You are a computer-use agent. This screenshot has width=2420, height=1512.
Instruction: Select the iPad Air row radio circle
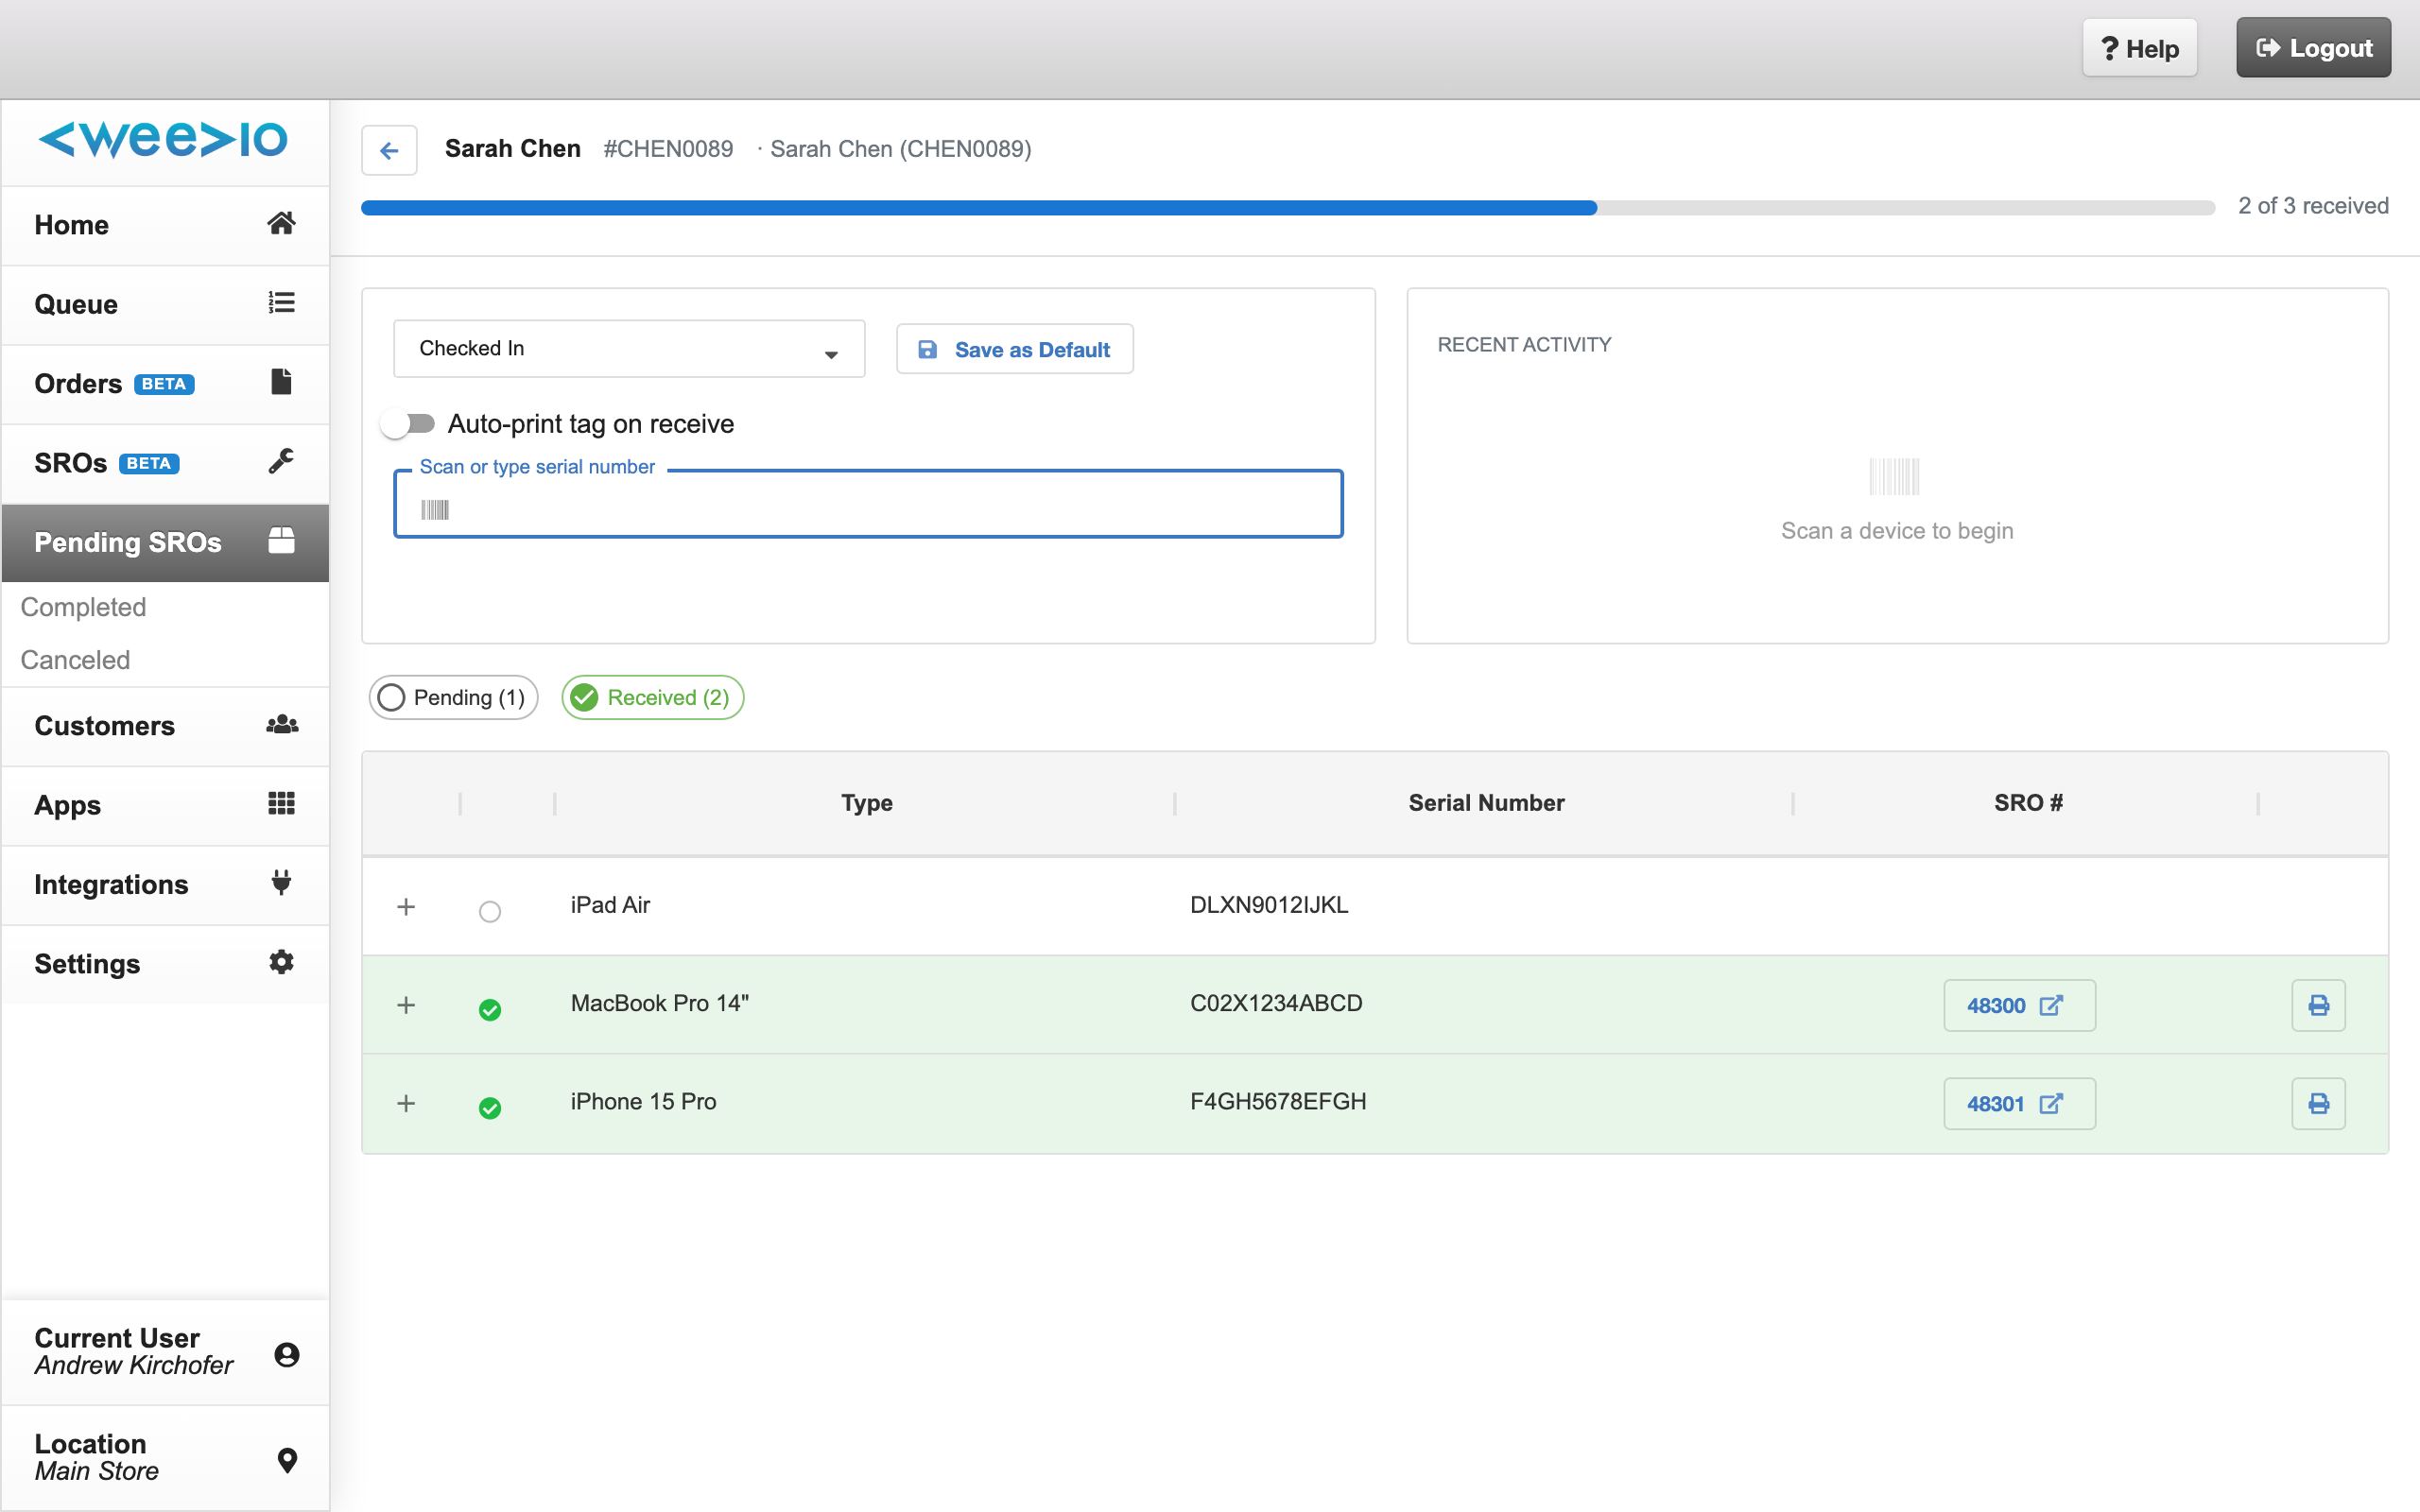490,911
